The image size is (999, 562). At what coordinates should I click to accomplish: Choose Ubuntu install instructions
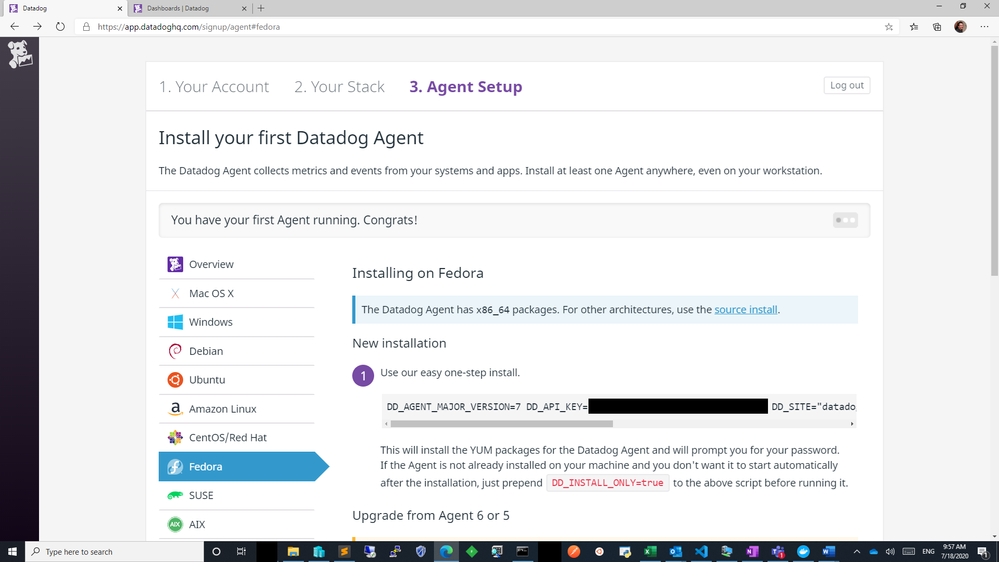[x=236, y=380]
